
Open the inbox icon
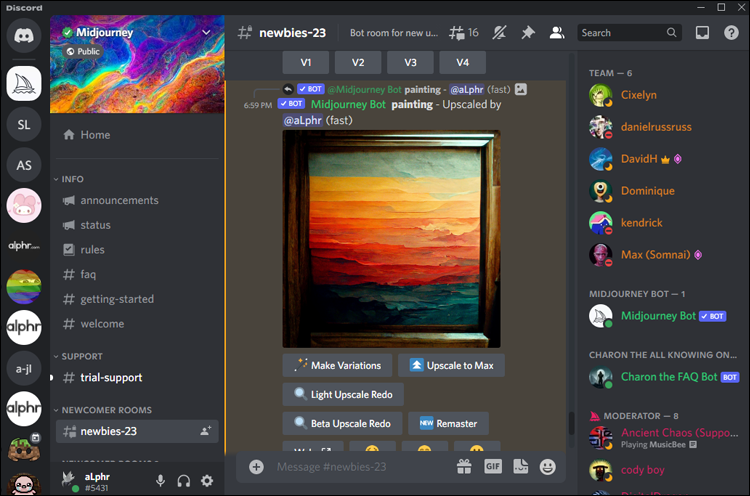click(x=702, y=33)
